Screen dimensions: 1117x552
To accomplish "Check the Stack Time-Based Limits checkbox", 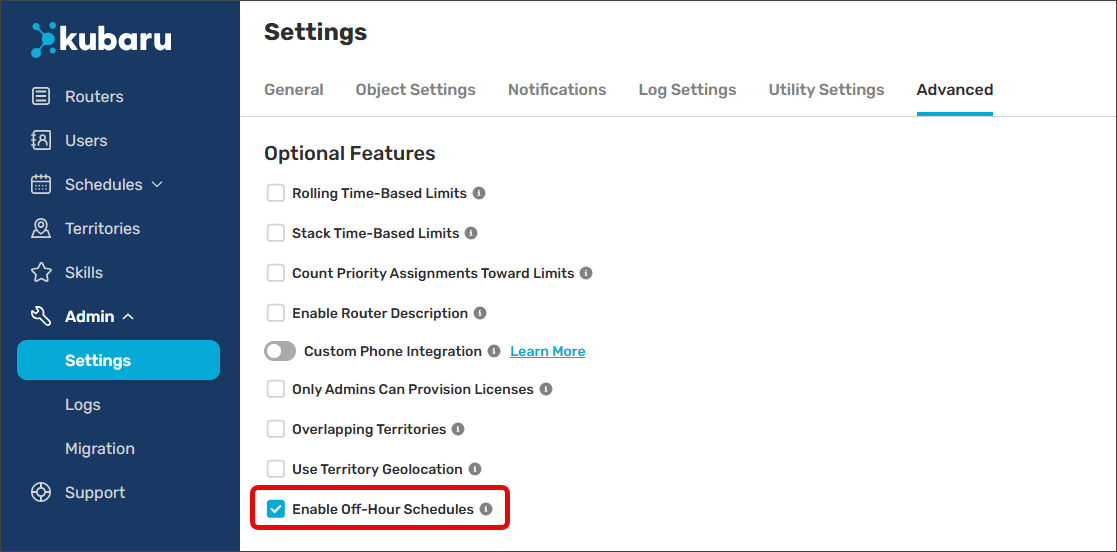I will coord(276,233).
